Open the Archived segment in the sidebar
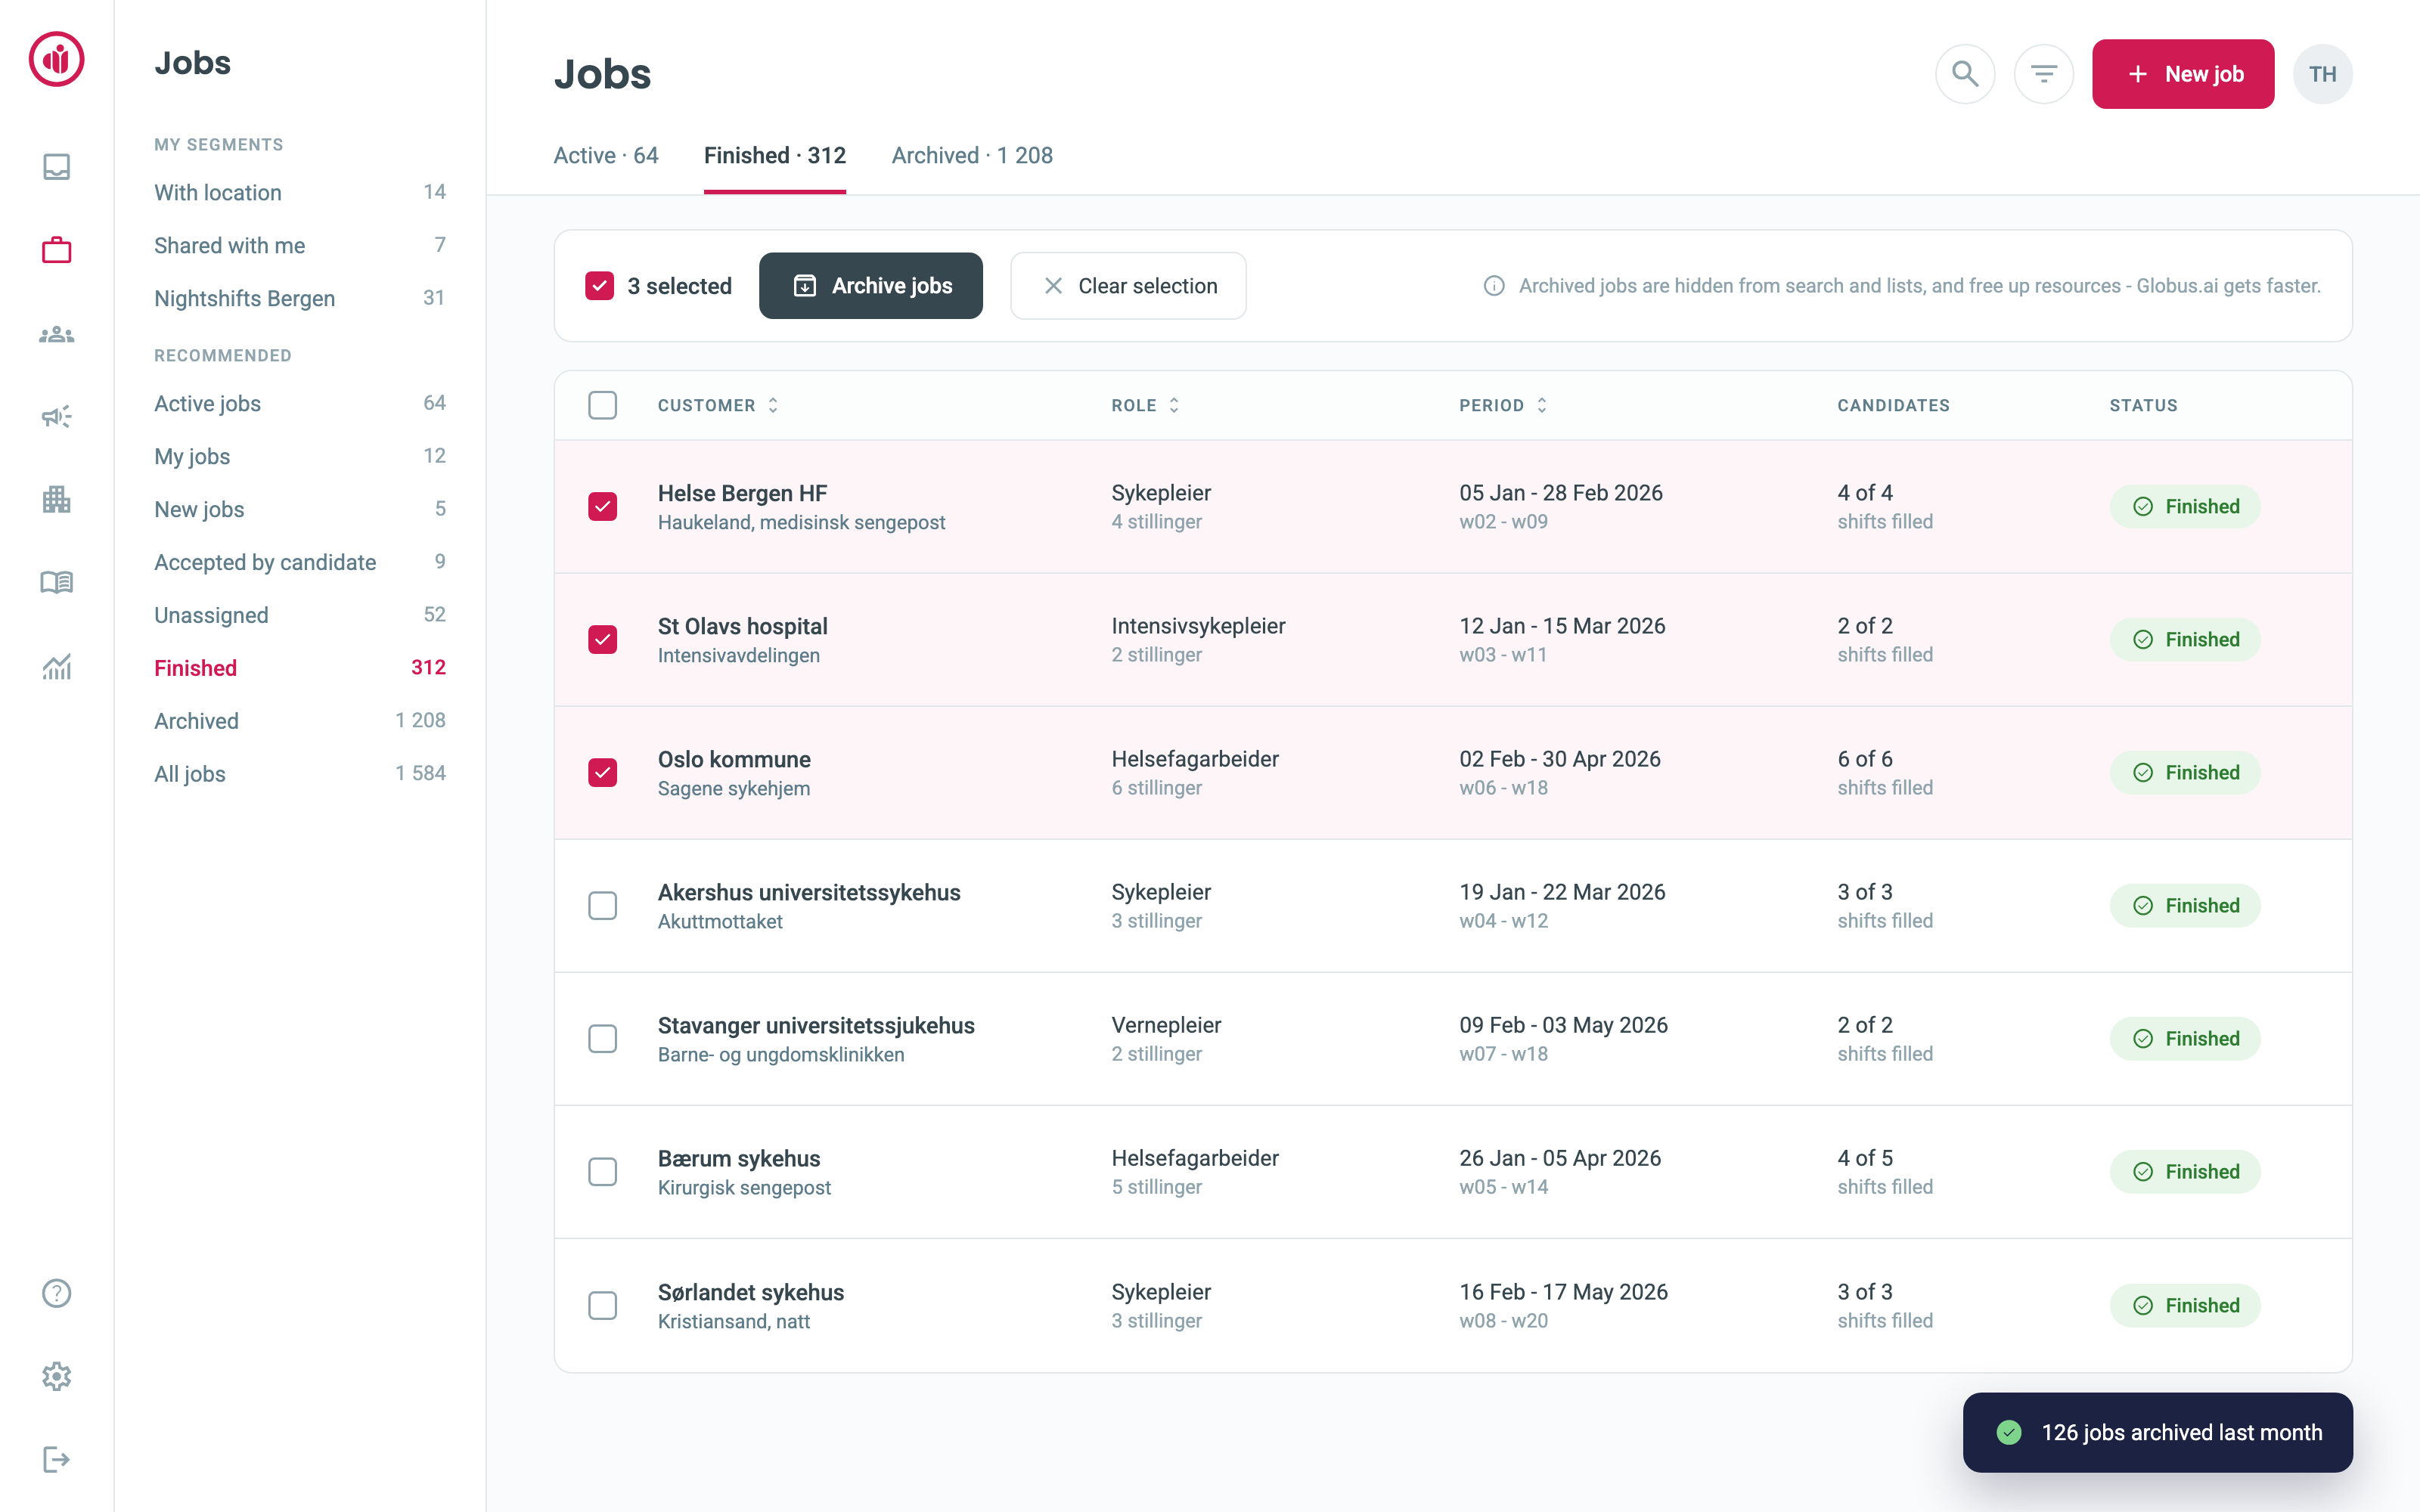Screen dimensions: 2420x1512 [299, 721]
